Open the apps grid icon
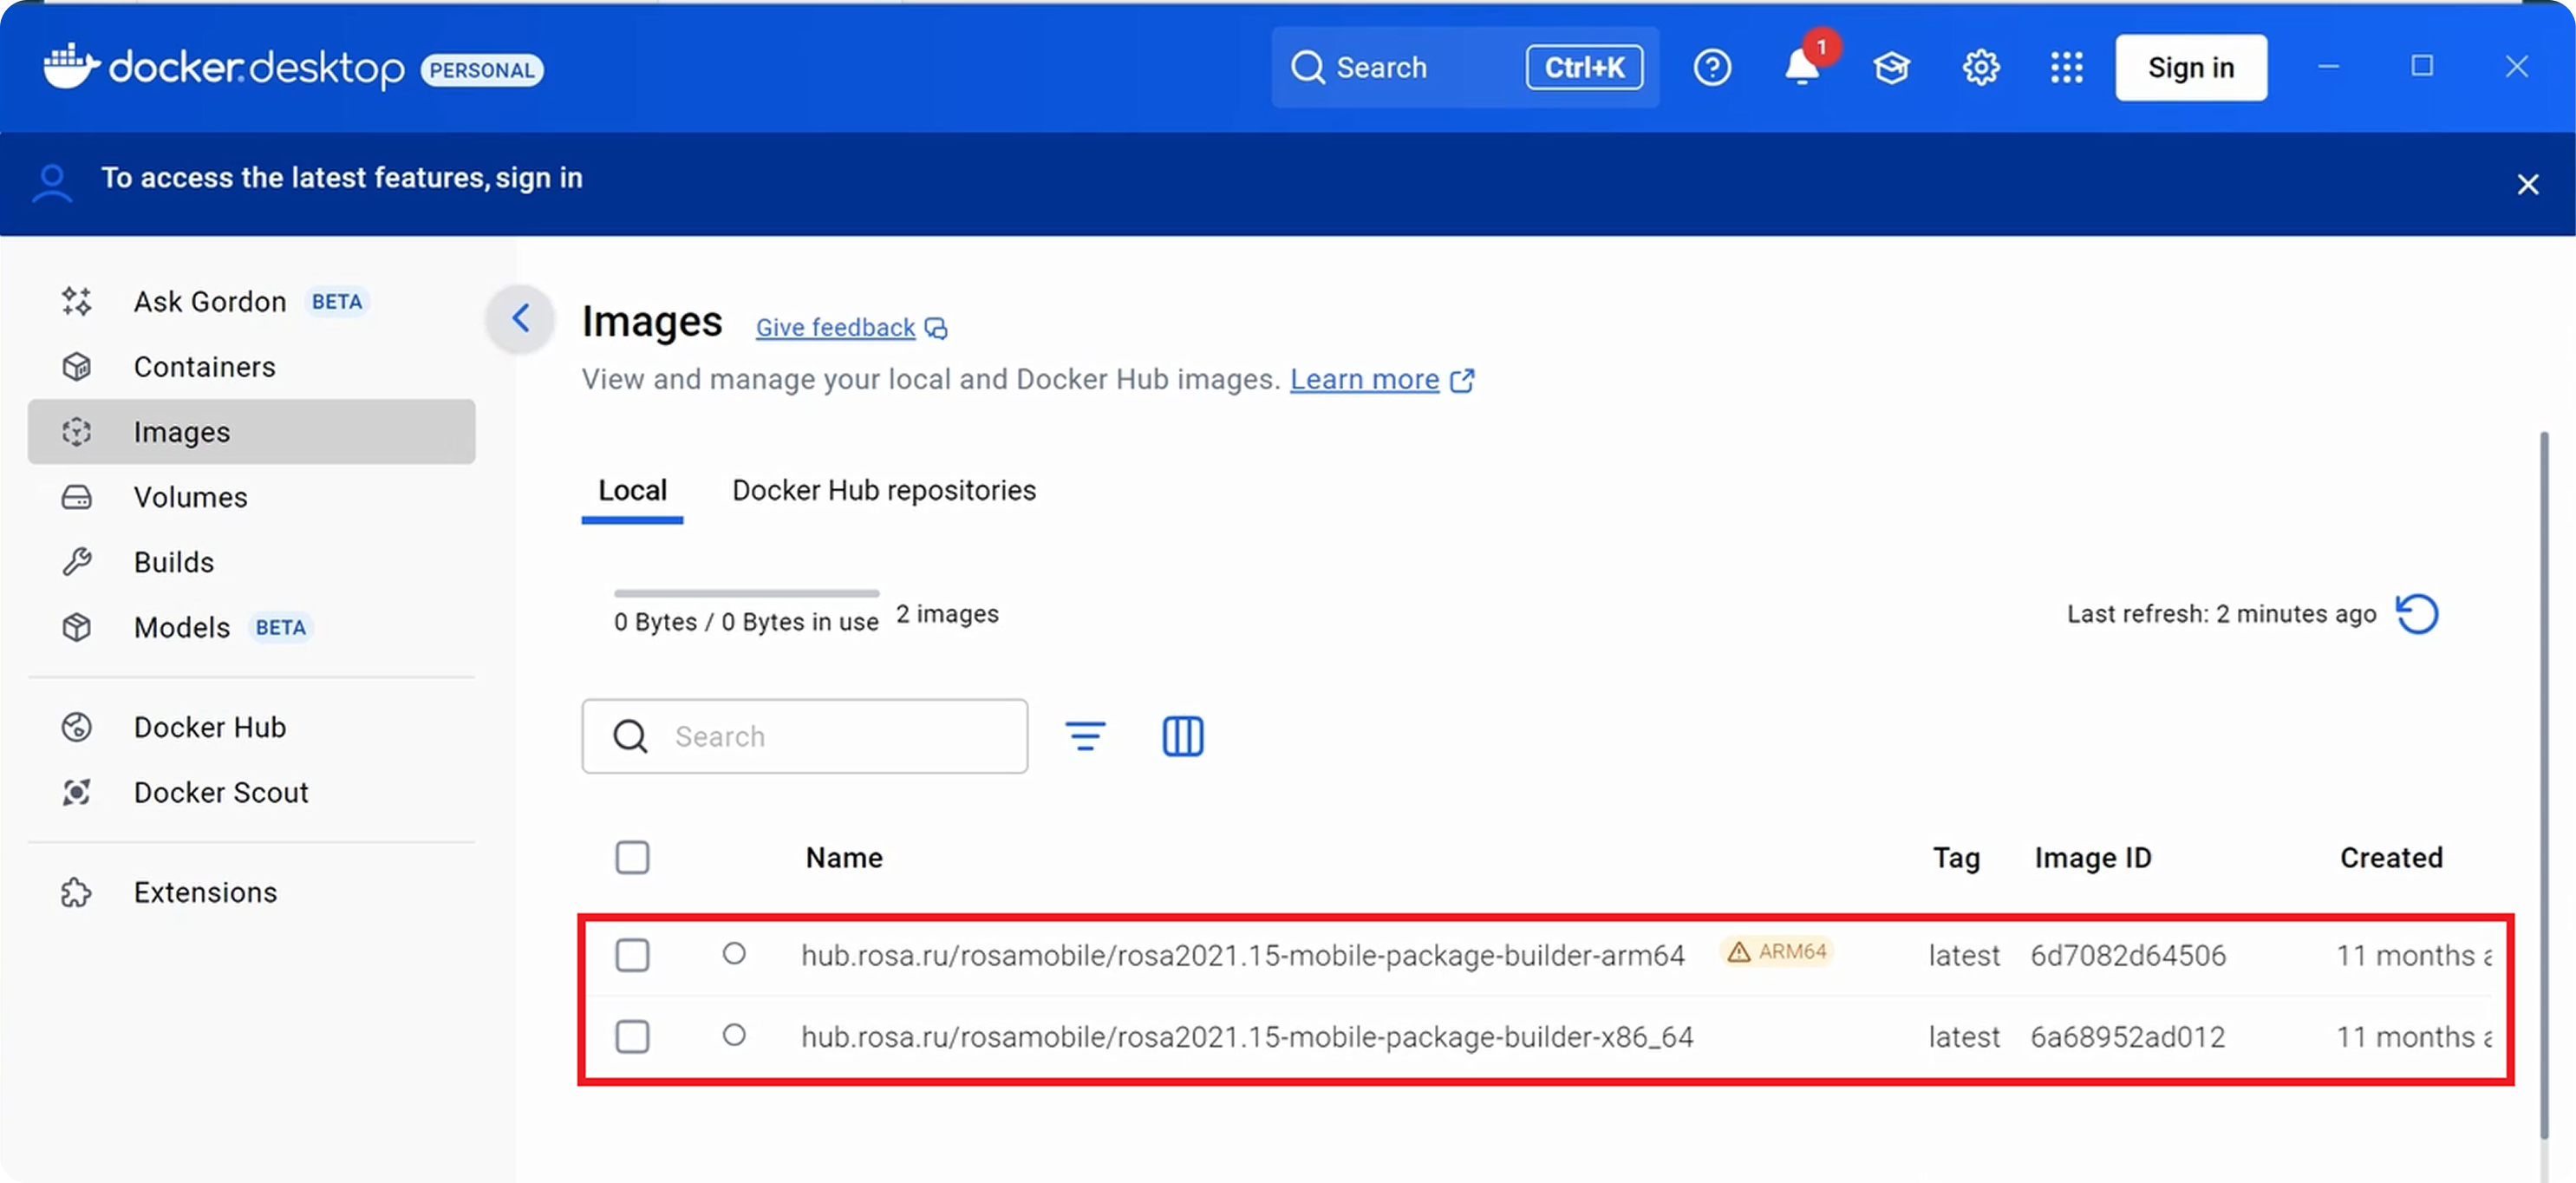 2066,67
